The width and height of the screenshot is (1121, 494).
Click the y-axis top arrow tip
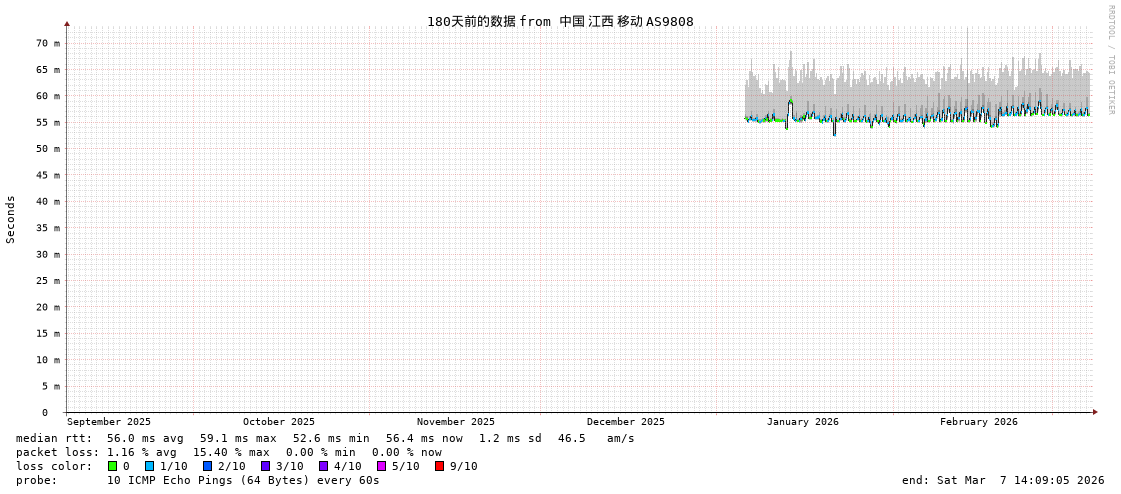(x=67, y=23)
